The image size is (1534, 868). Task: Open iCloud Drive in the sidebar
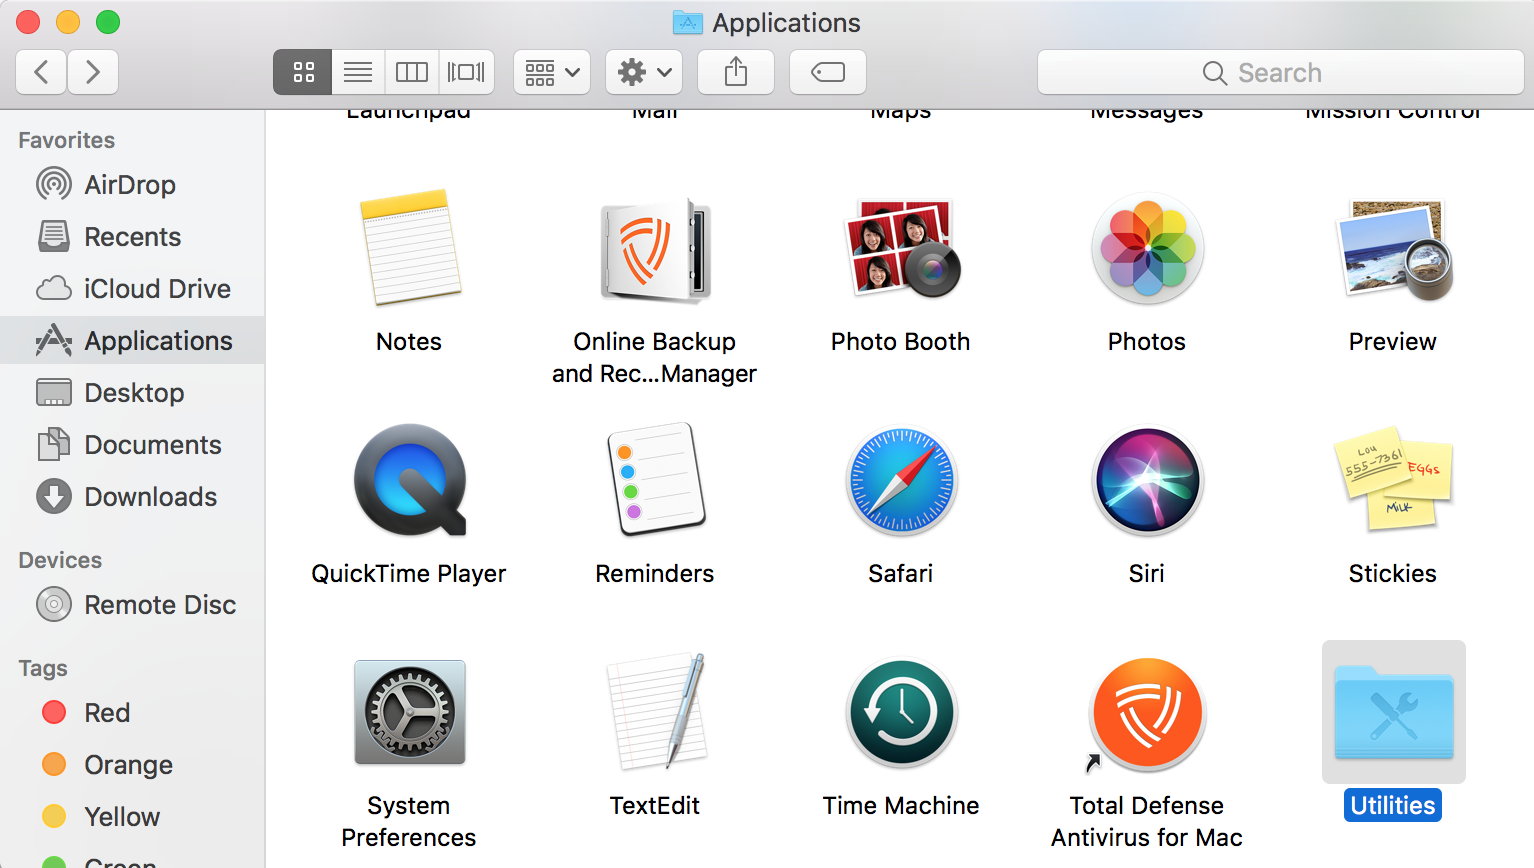(132, 289)
